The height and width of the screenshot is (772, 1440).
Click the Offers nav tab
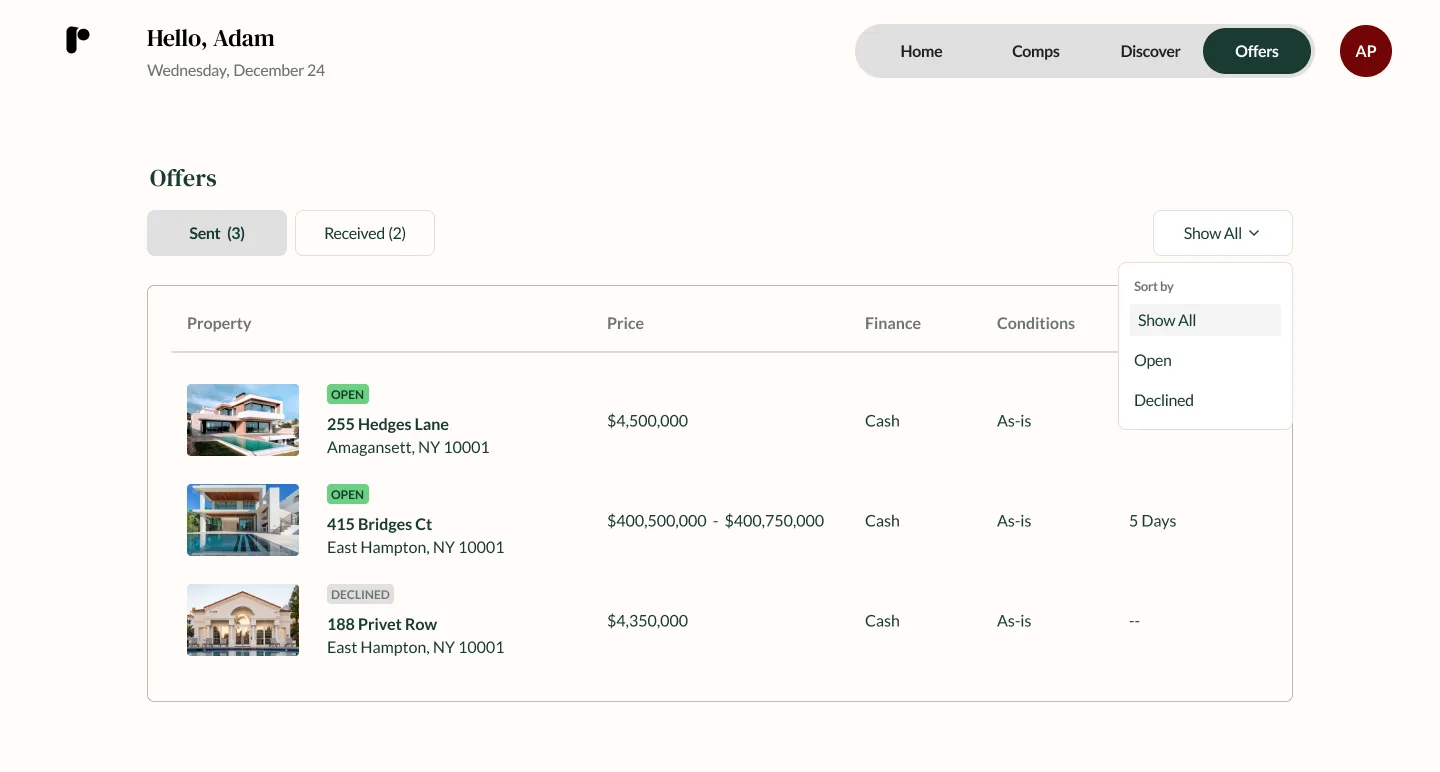(x=1256, y=51)
